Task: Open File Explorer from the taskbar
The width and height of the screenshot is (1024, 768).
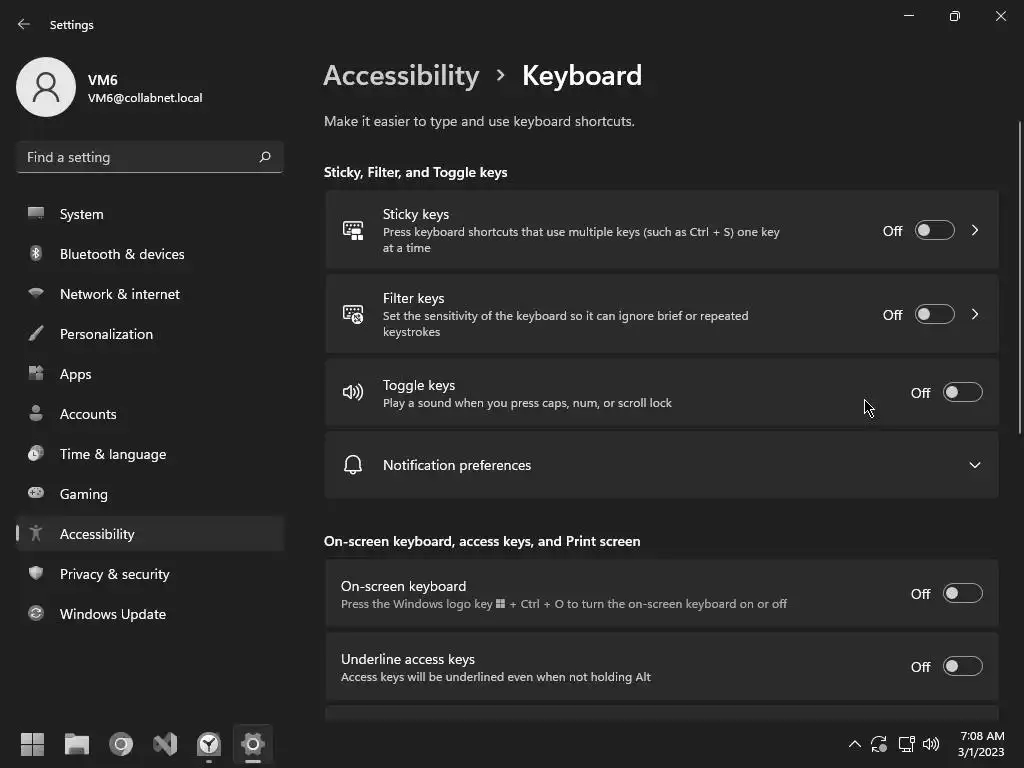Action: 77,744
